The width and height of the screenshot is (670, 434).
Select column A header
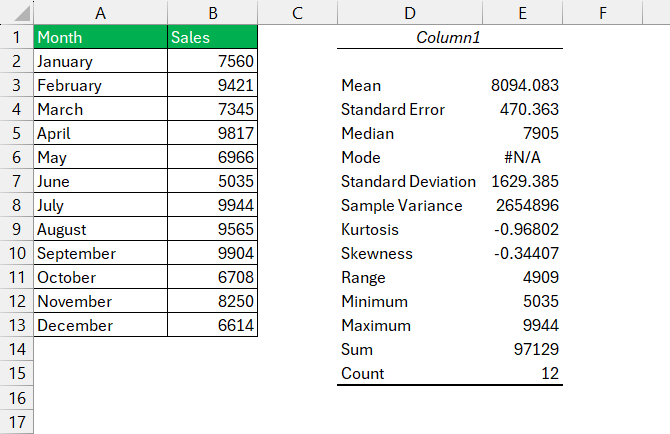[100, 12]
